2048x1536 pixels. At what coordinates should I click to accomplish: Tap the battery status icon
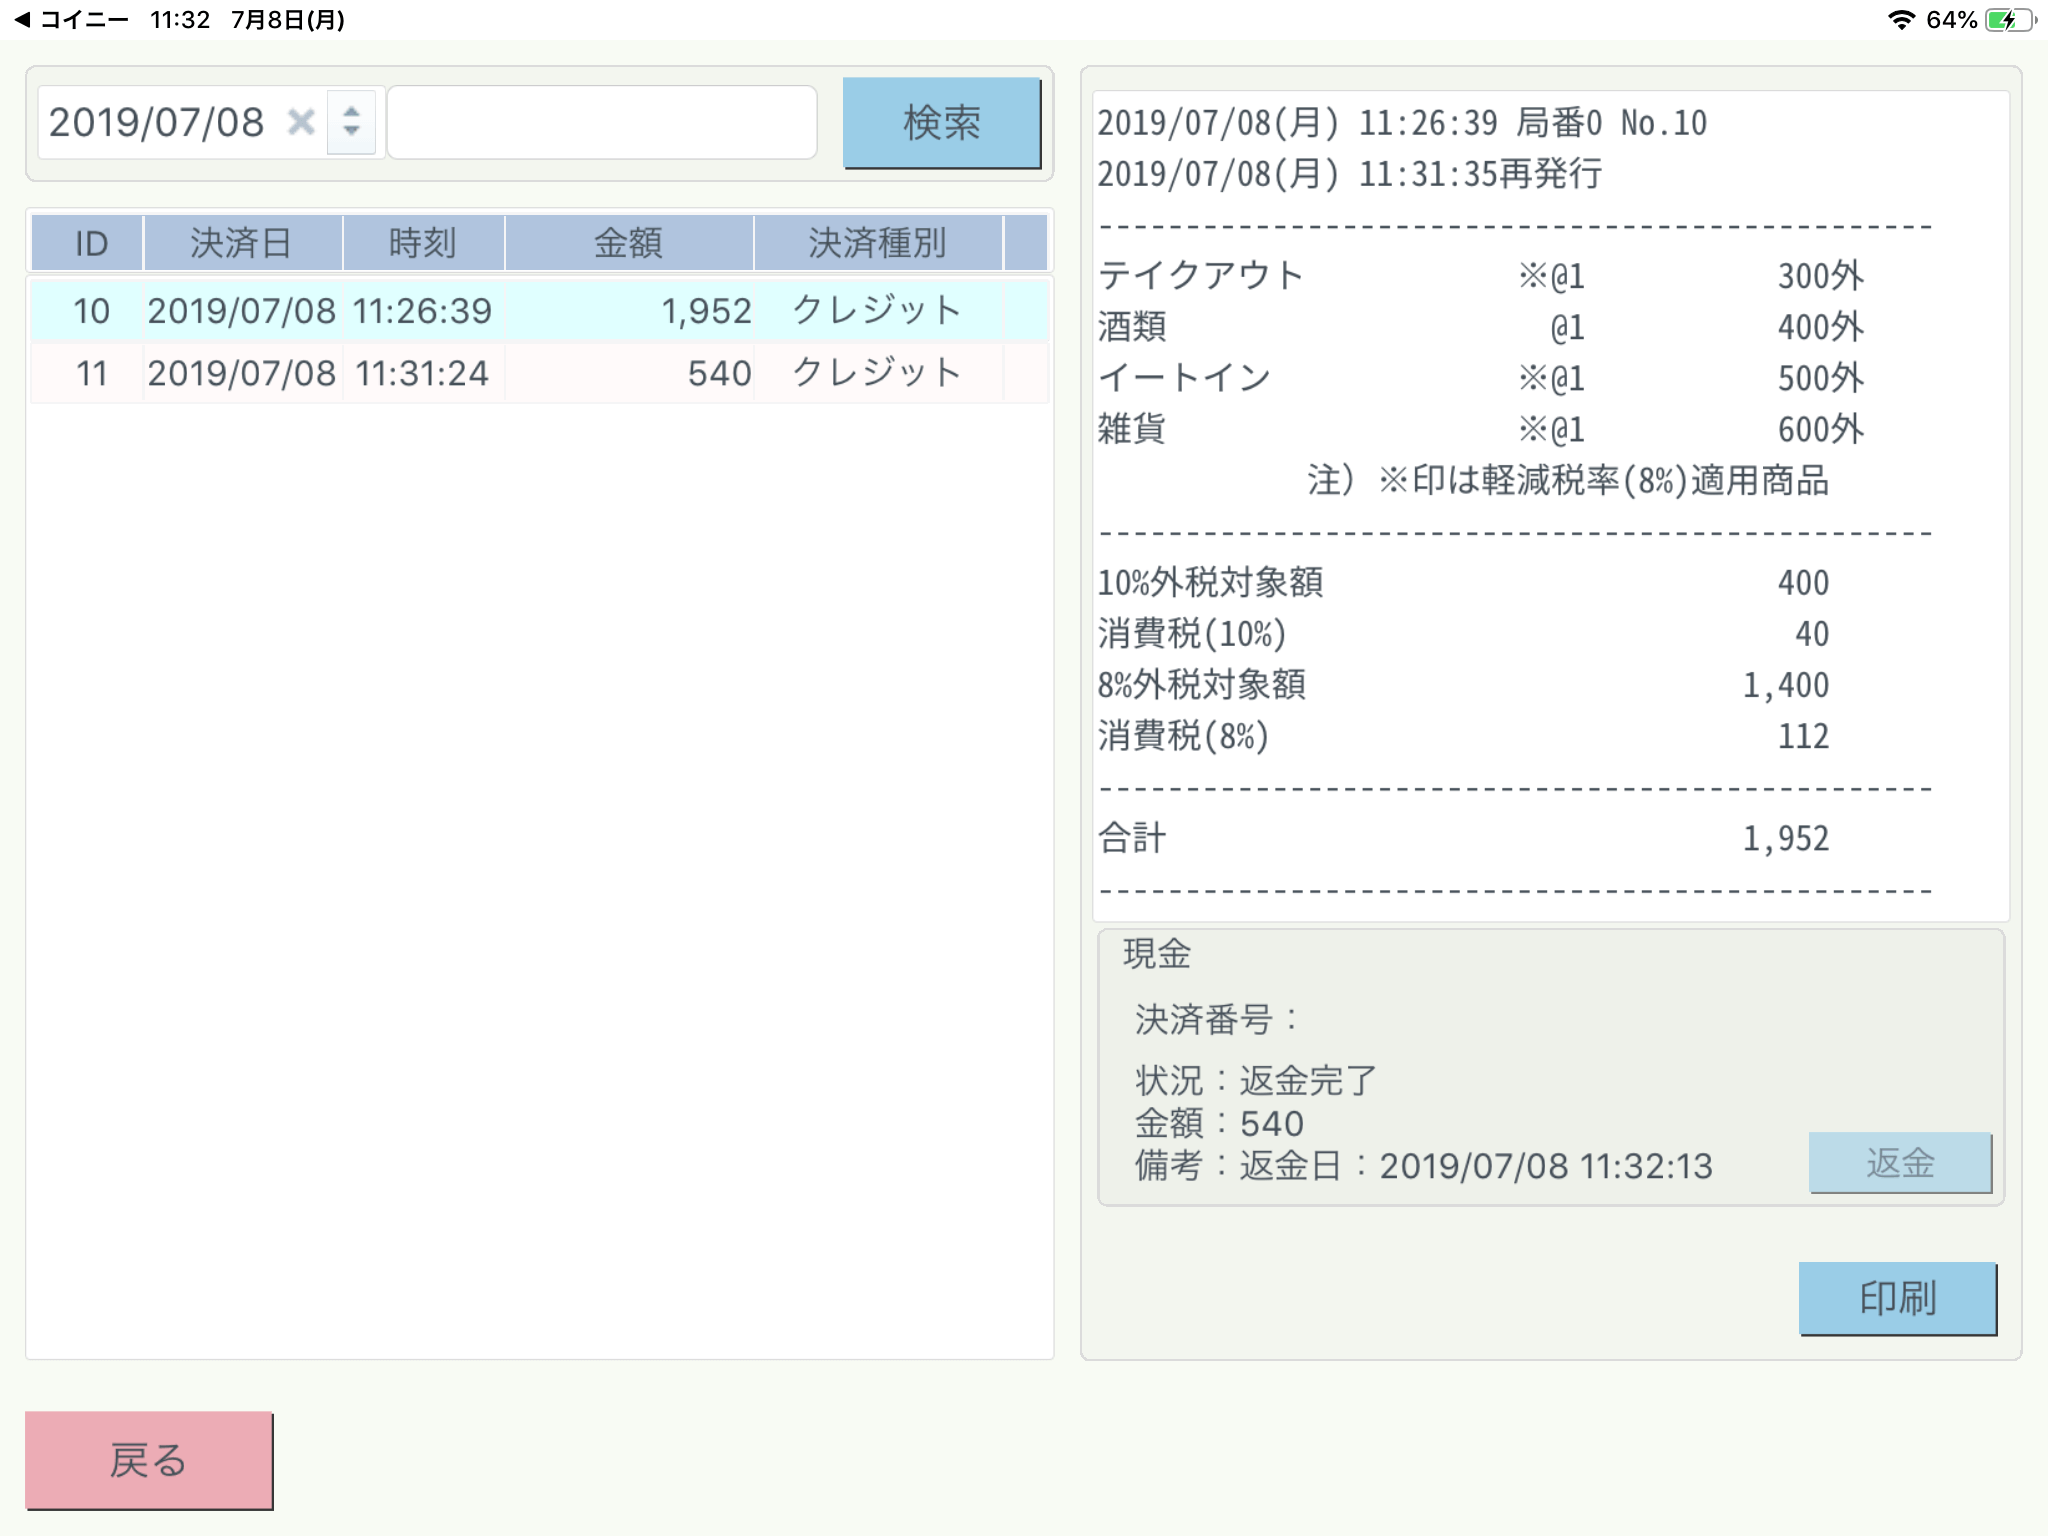click(x=2008, y=19)
